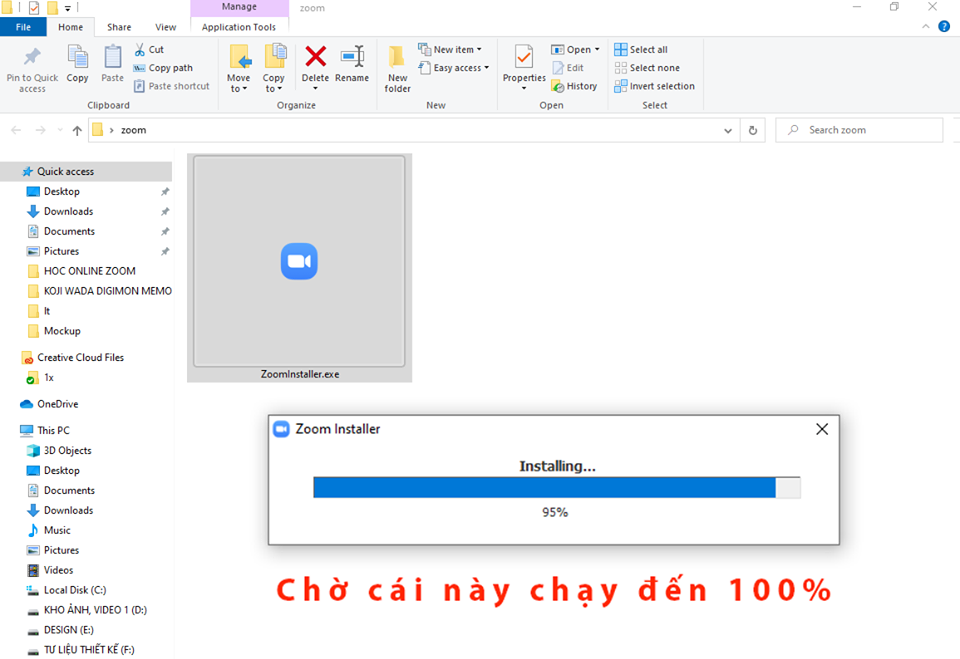
Task: Open the Mockup folder
Action: click(62, 331)
